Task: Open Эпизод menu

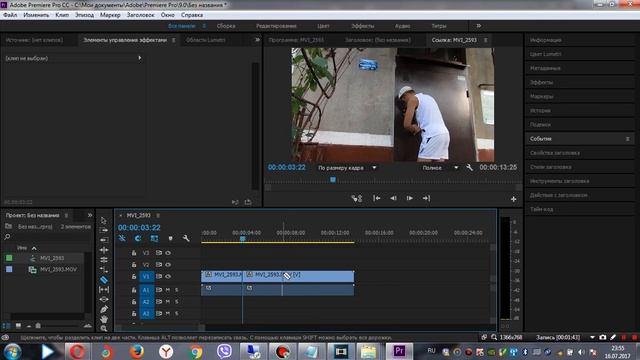Action: [x=84, y=15]
